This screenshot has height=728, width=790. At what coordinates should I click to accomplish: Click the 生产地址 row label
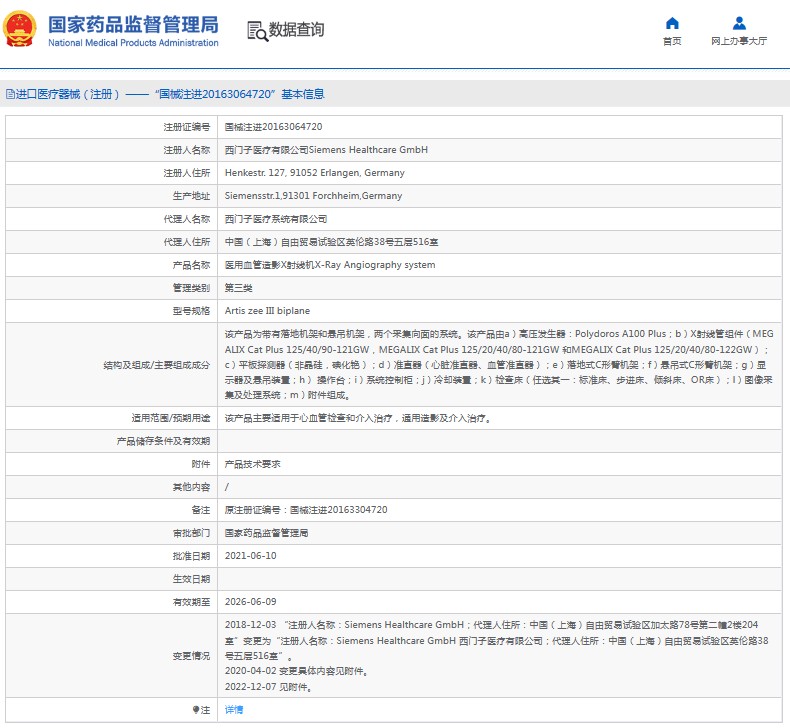coord(191,196)
